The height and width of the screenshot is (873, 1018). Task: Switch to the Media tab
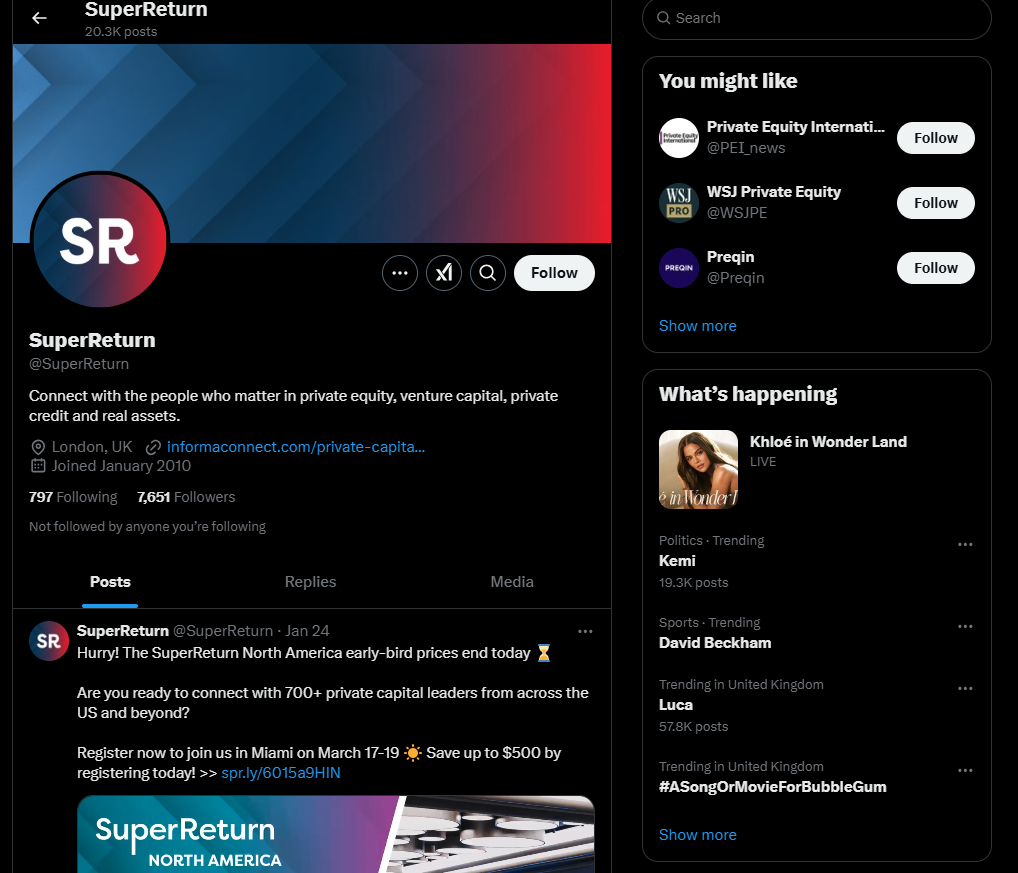[x=512, y=582]
